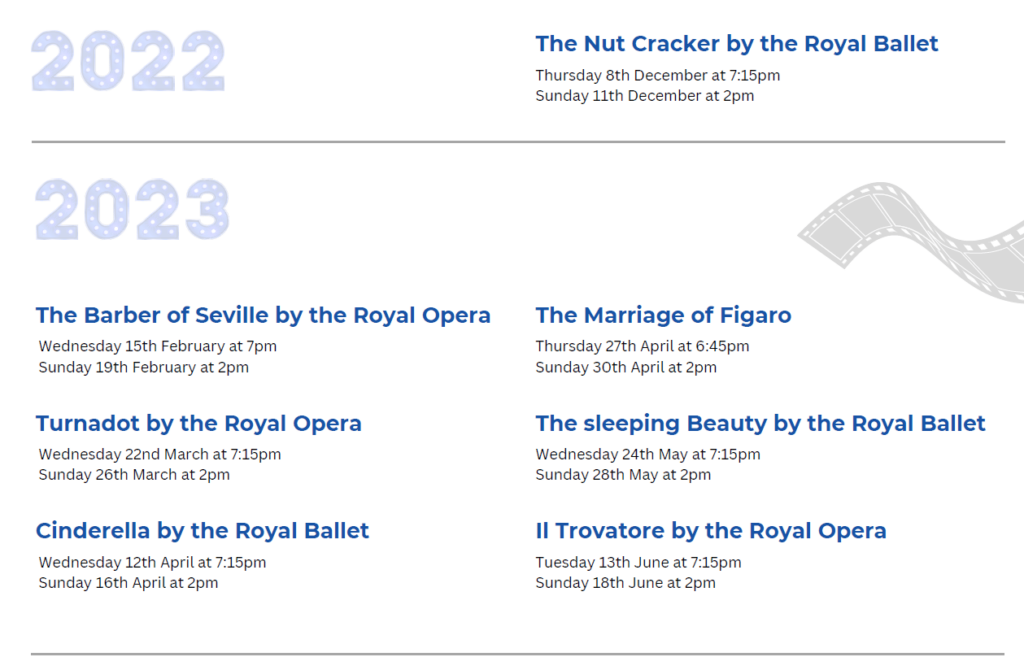Select Wednesday 22nd March at 7:15pm showing
Viewport: 1024px width, 670px height.
(160, 454)
